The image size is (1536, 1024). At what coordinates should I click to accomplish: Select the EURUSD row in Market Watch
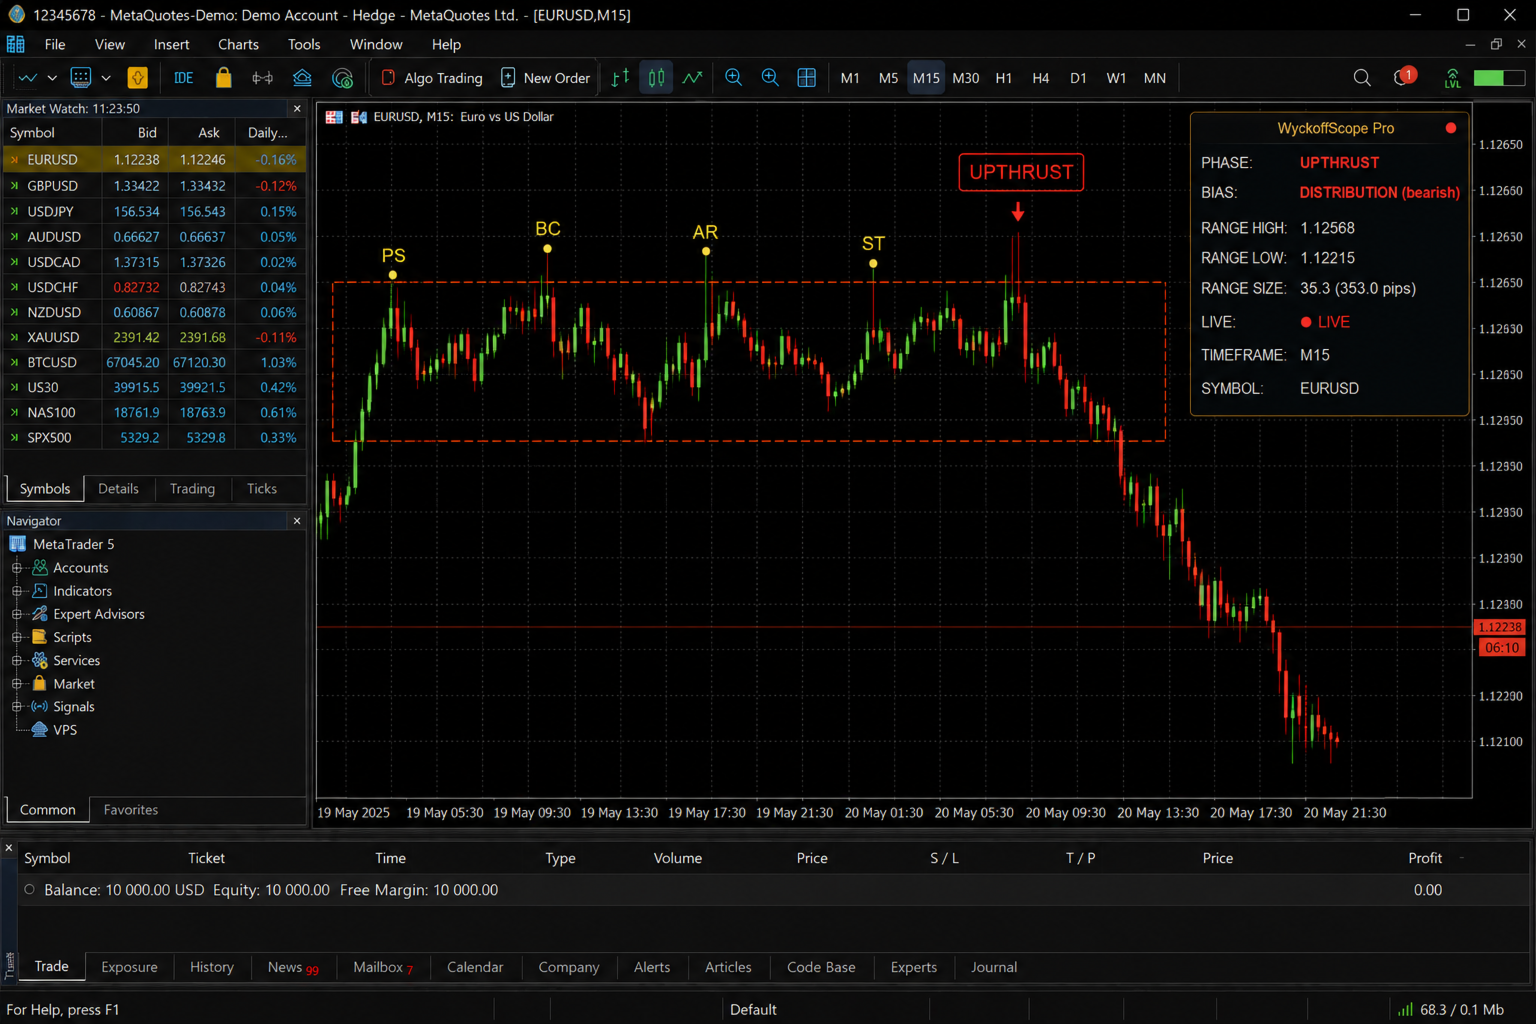click(154, 160)
